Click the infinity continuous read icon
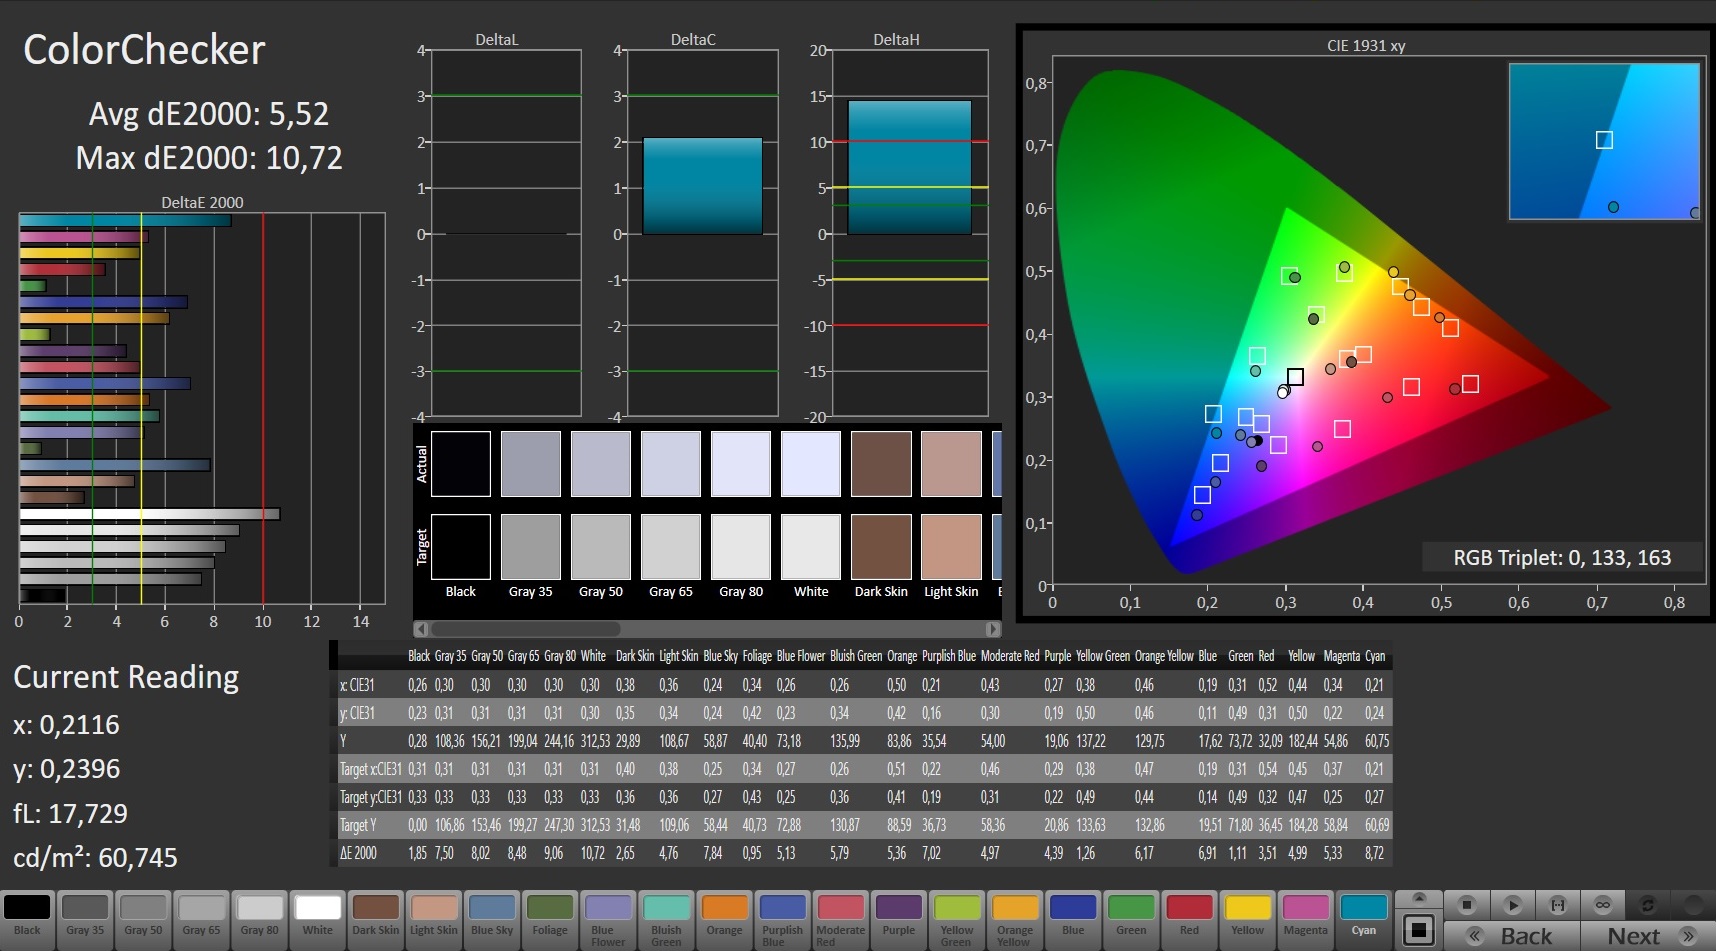 point(1603,905)
